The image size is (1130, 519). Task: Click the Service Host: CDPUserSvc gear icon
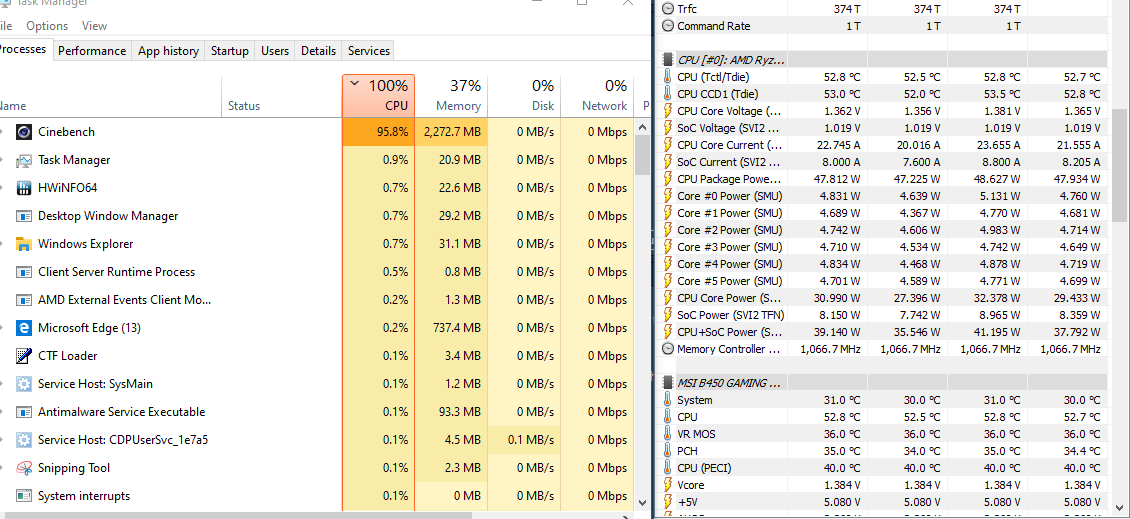24,440
